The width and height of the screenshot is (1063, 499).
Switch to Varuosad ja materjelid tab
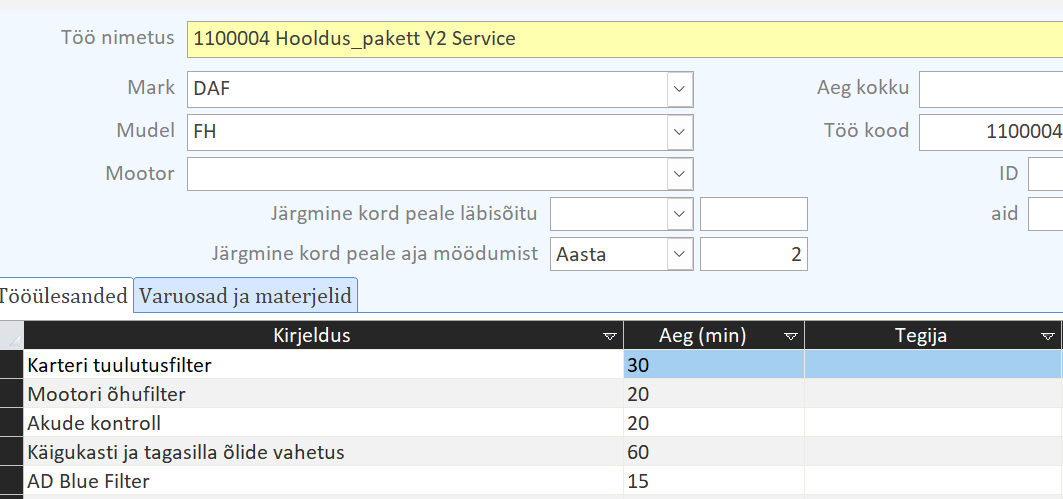click(246, 295)
